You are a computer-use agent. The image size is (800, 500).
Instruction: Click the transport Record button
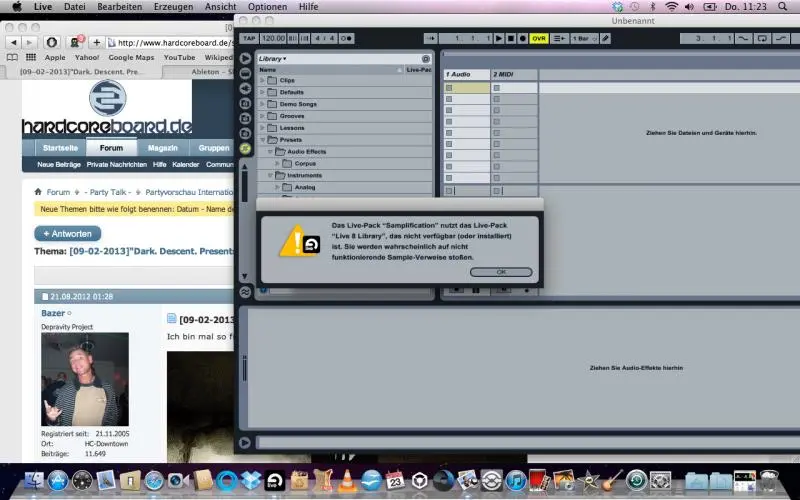tap(521, 38)
